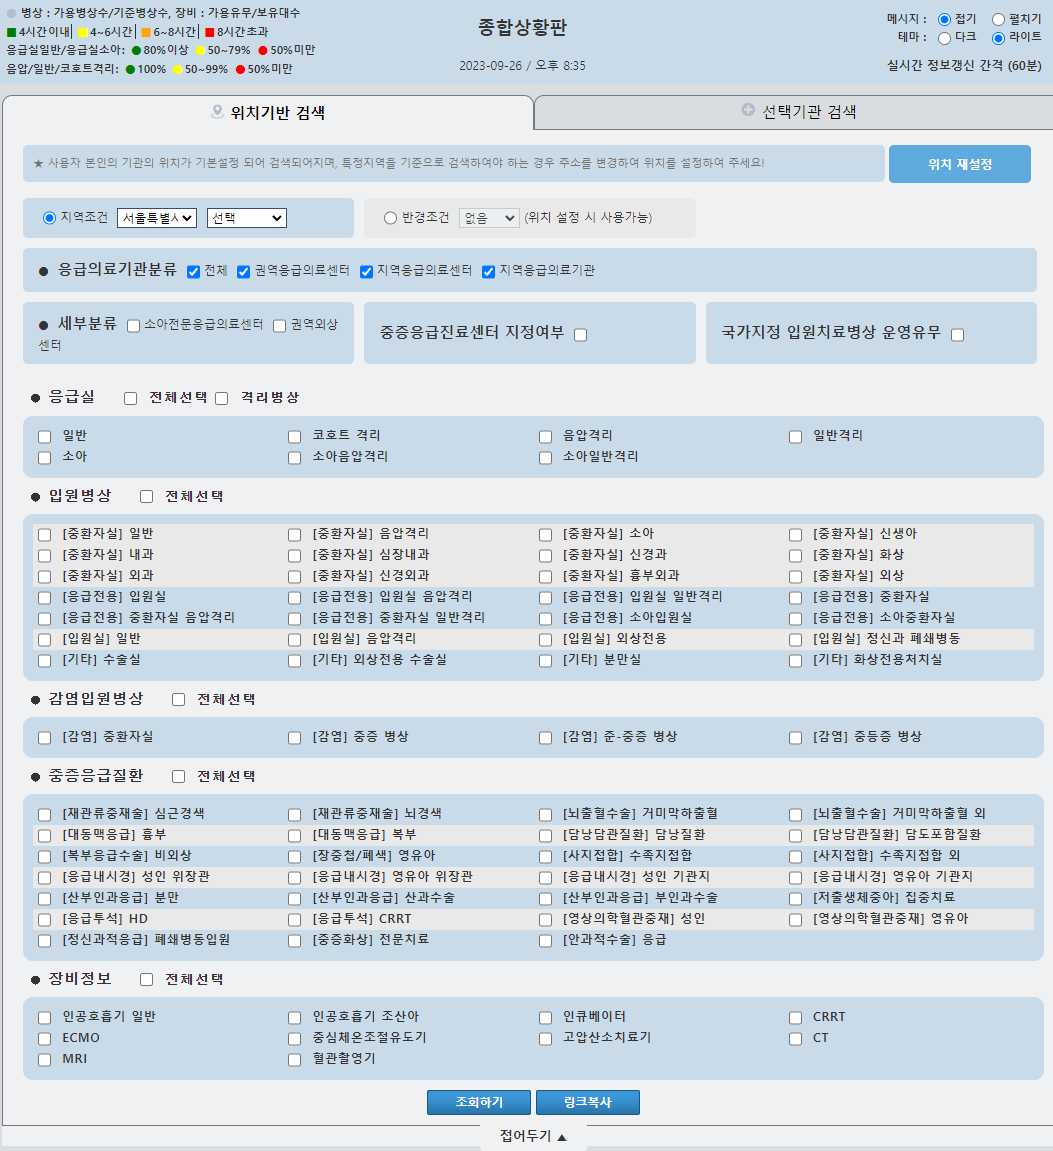Uncheck the 전체 institution classification checkbox
Viewport: 1053px width, 1151px height.
194,272
